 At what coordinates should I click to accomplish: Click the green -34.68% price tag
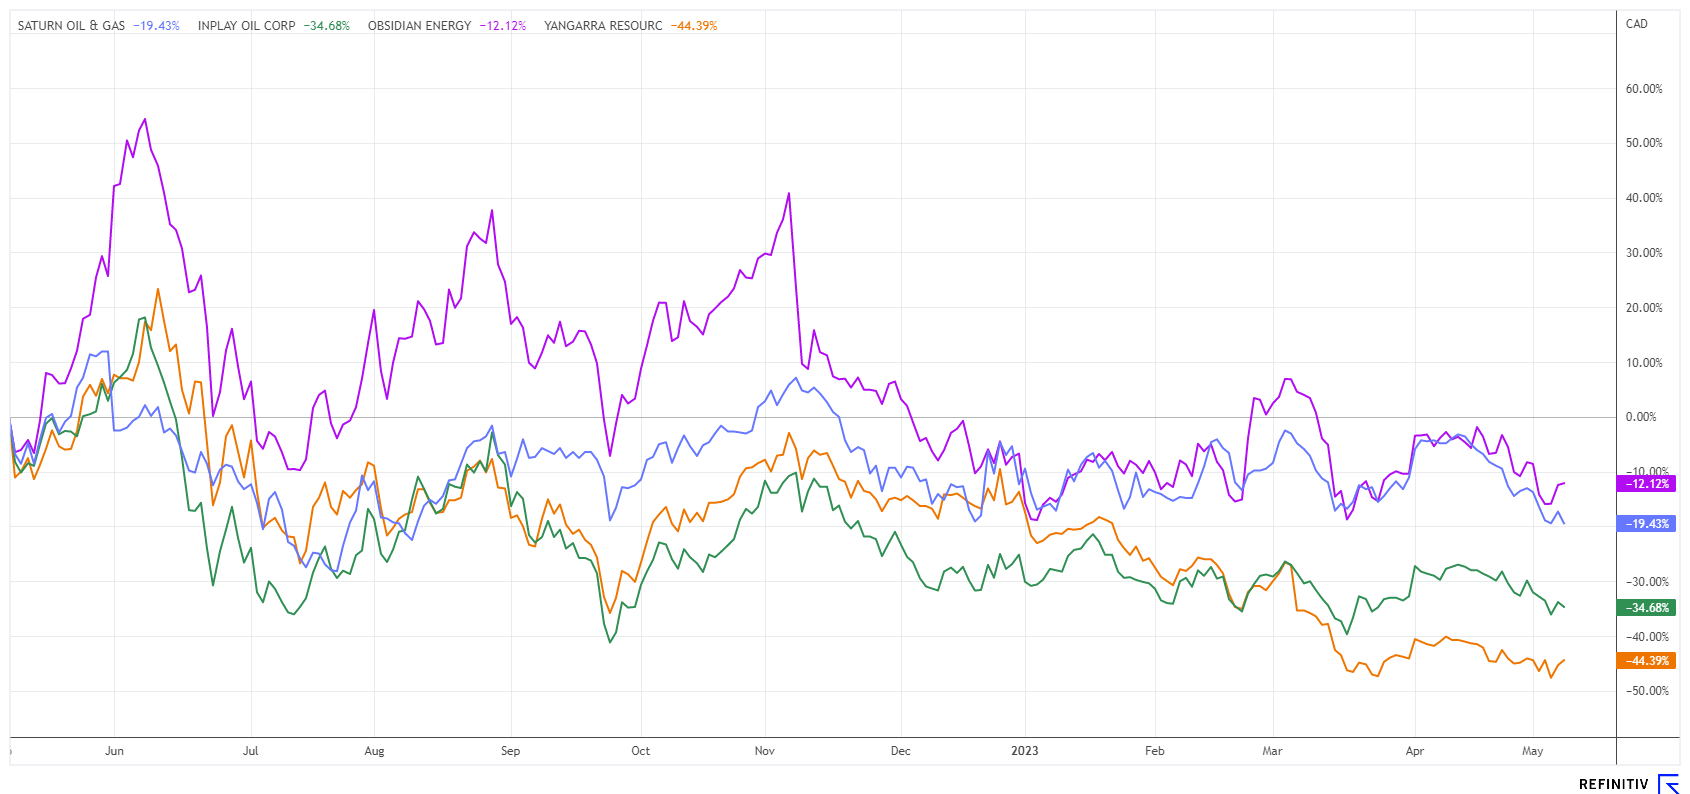(1647, 608)
